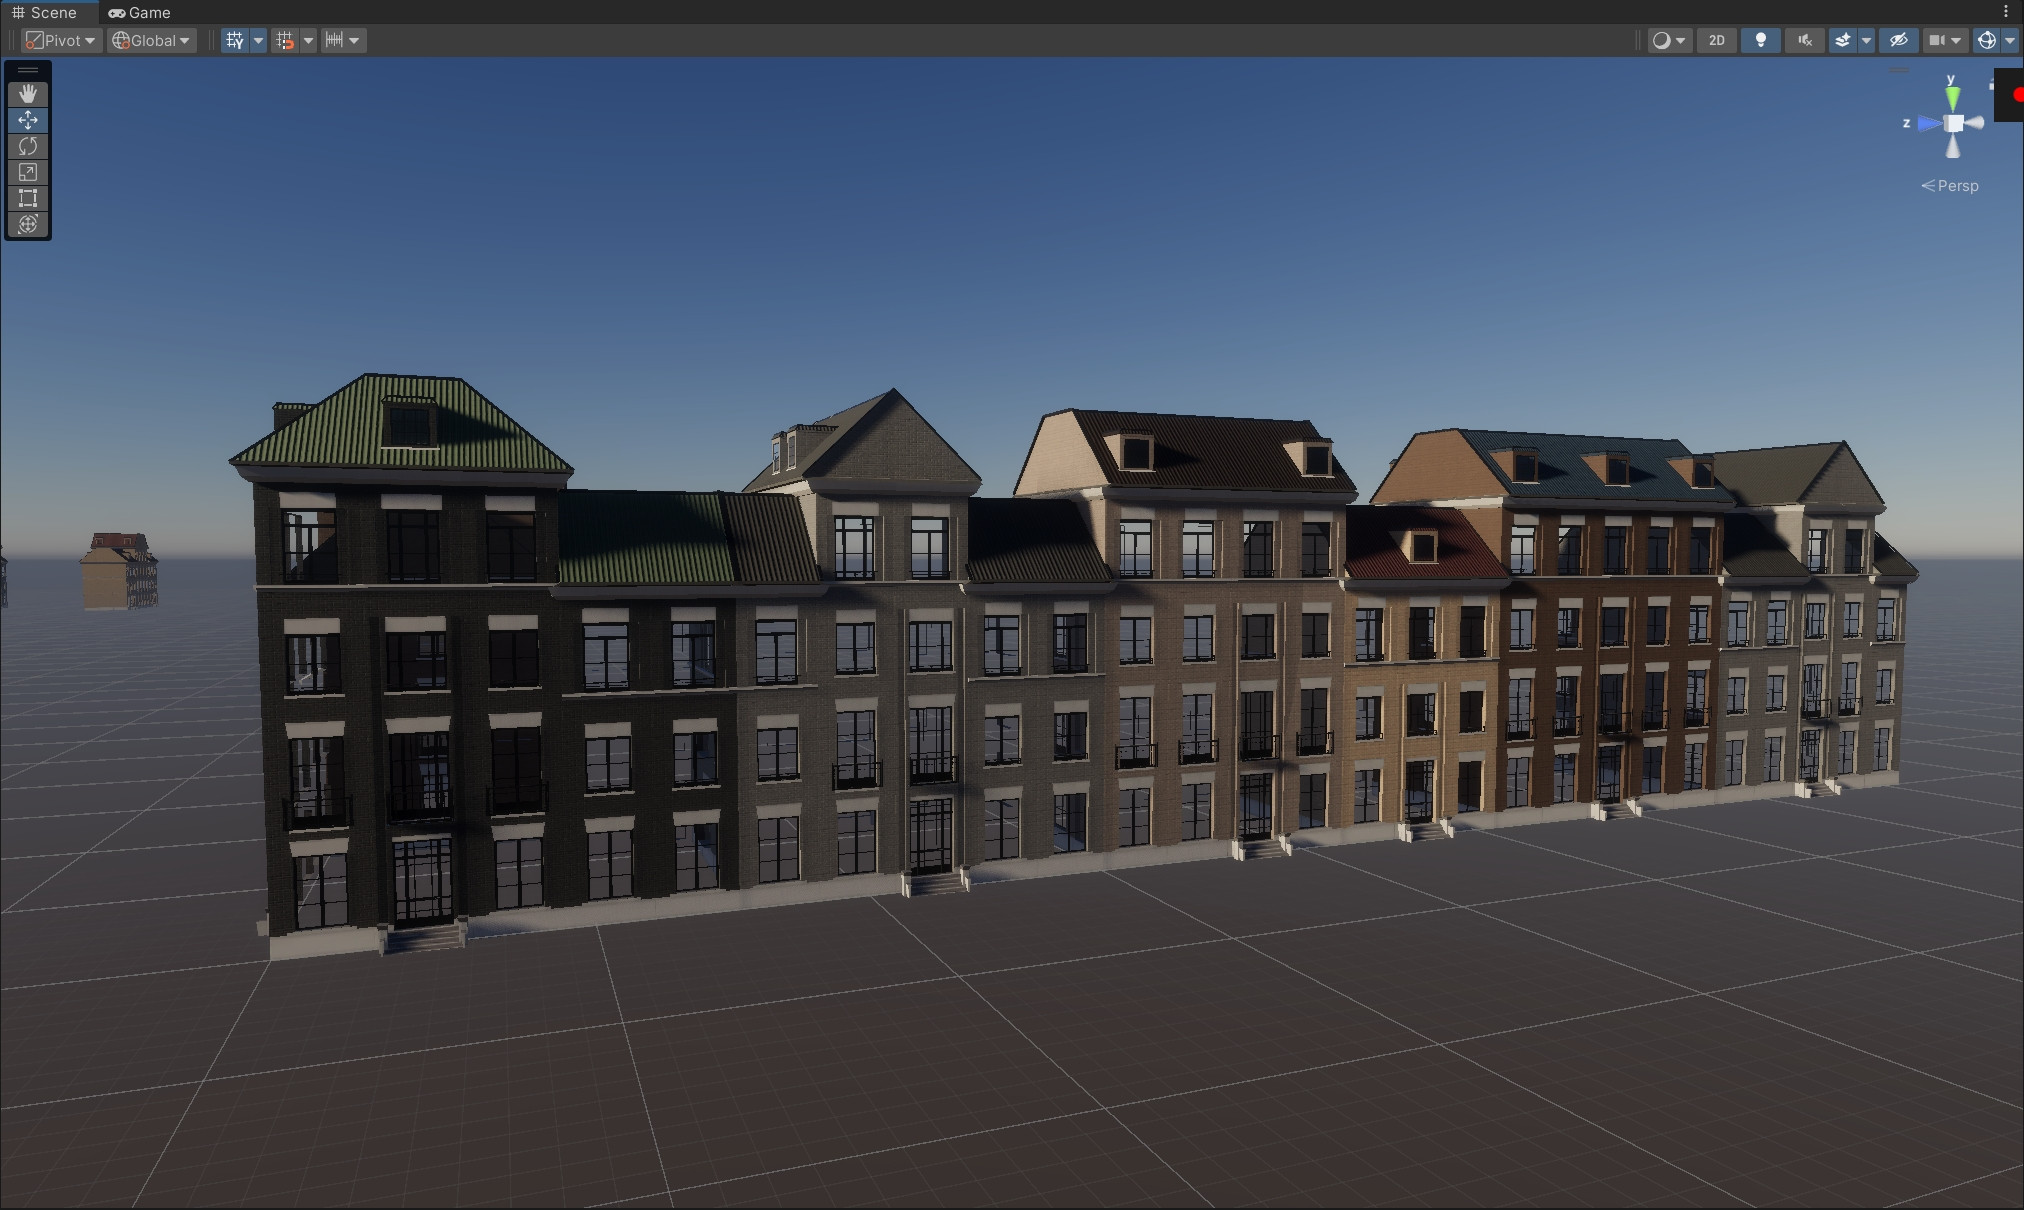
Task: Activate the Move tool
Action: (28, 120)
